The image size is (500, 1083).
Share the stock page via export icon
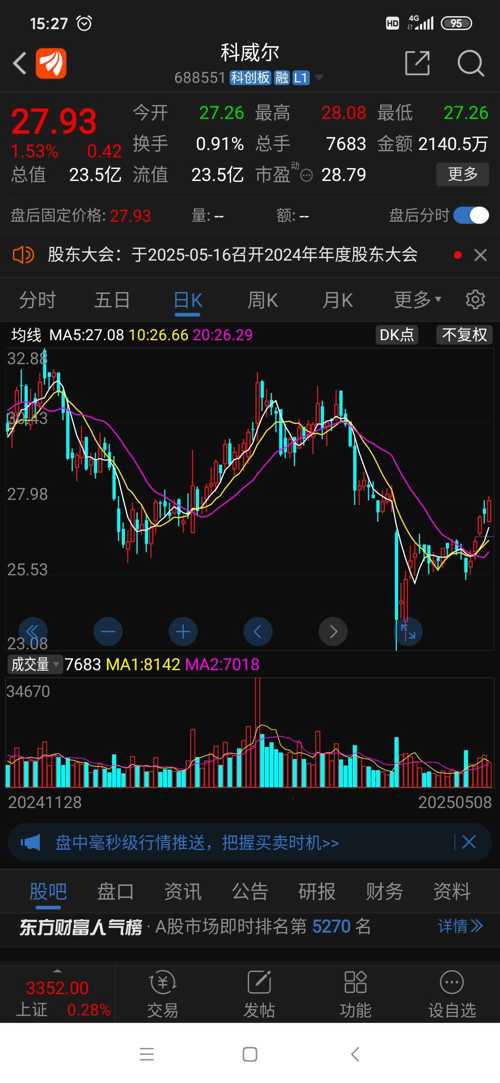417,63
